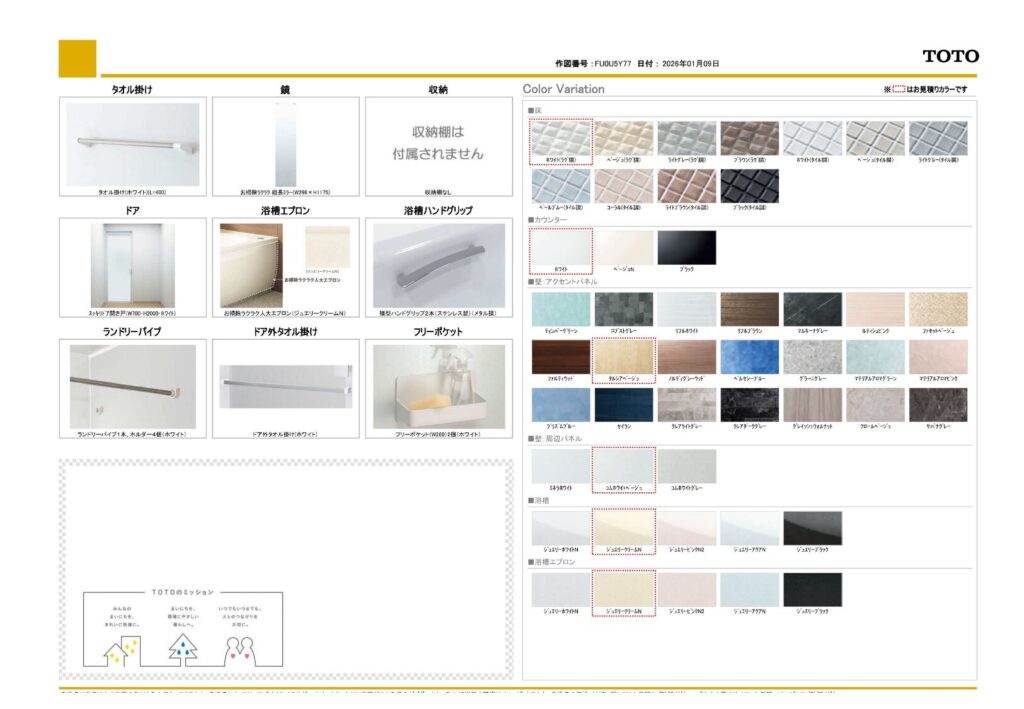Pick the blue ベルセシーブルー accent panel swatch
Image resolution: width=1024 pixels, height=709 pixels.
click(x=749, y=357)
